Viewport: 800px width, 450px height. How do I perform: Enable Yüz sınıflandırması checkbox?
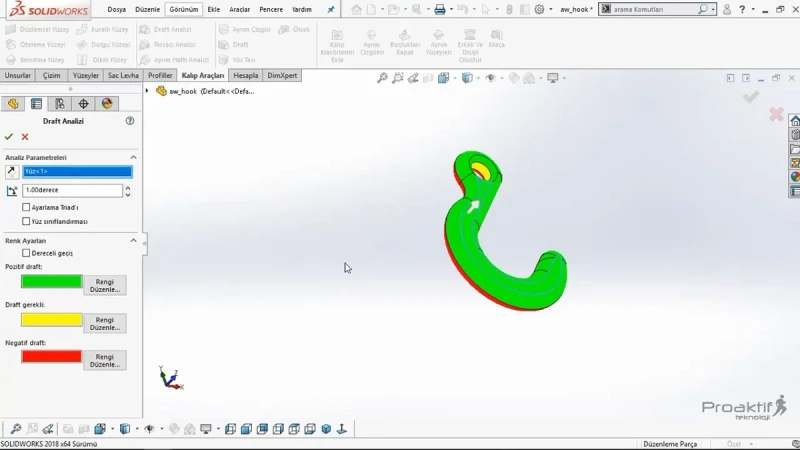[x=26, y=221]
